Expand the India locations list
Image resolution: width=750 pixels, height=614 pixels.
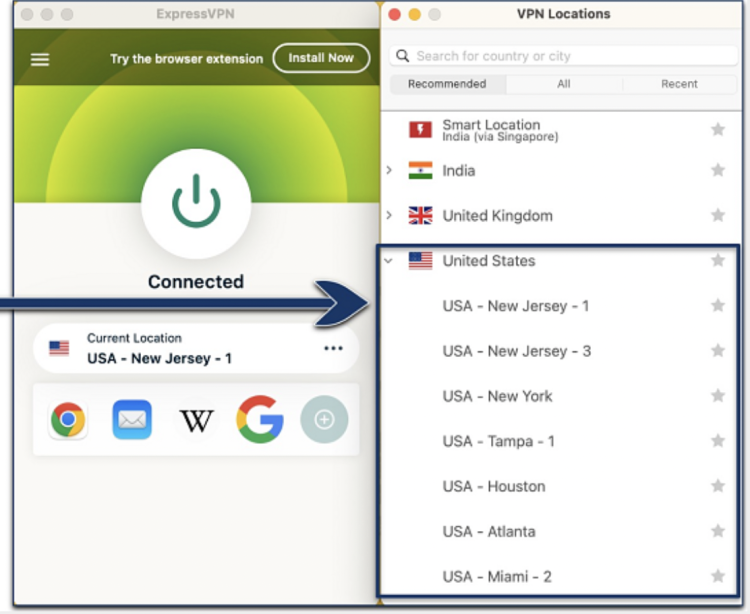click(389, 170)
